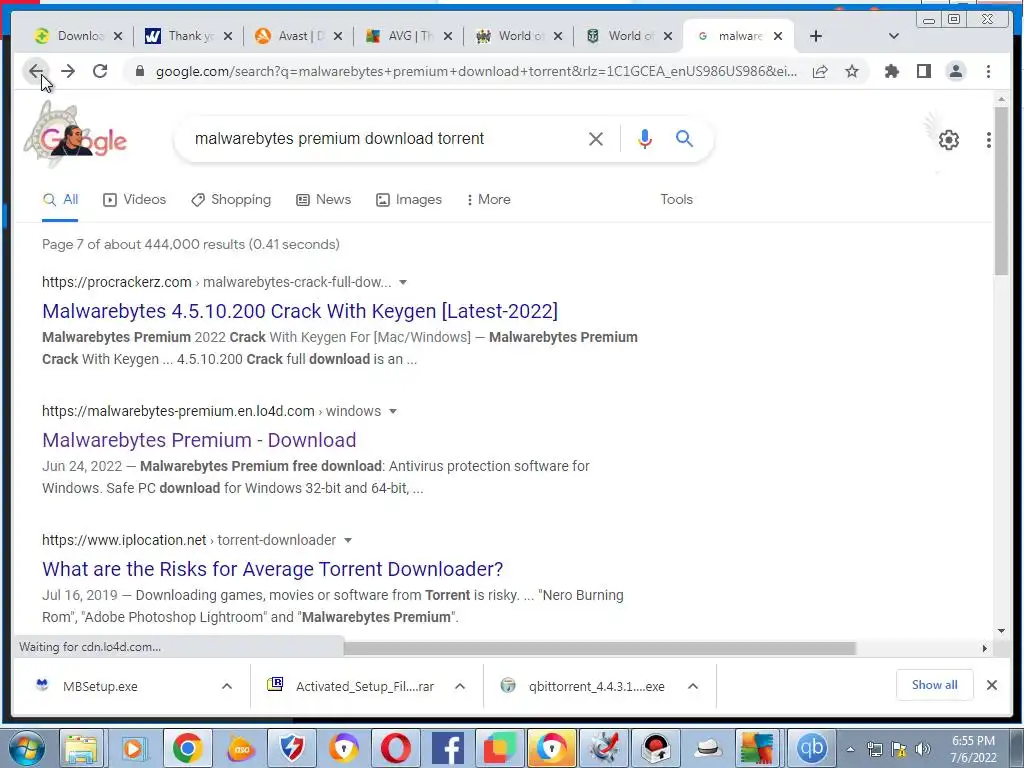The height and width of the screenshot is (768, 1024).
Task: Open qbittorrent exe download options arrow
Action: [x=693, y=686]
